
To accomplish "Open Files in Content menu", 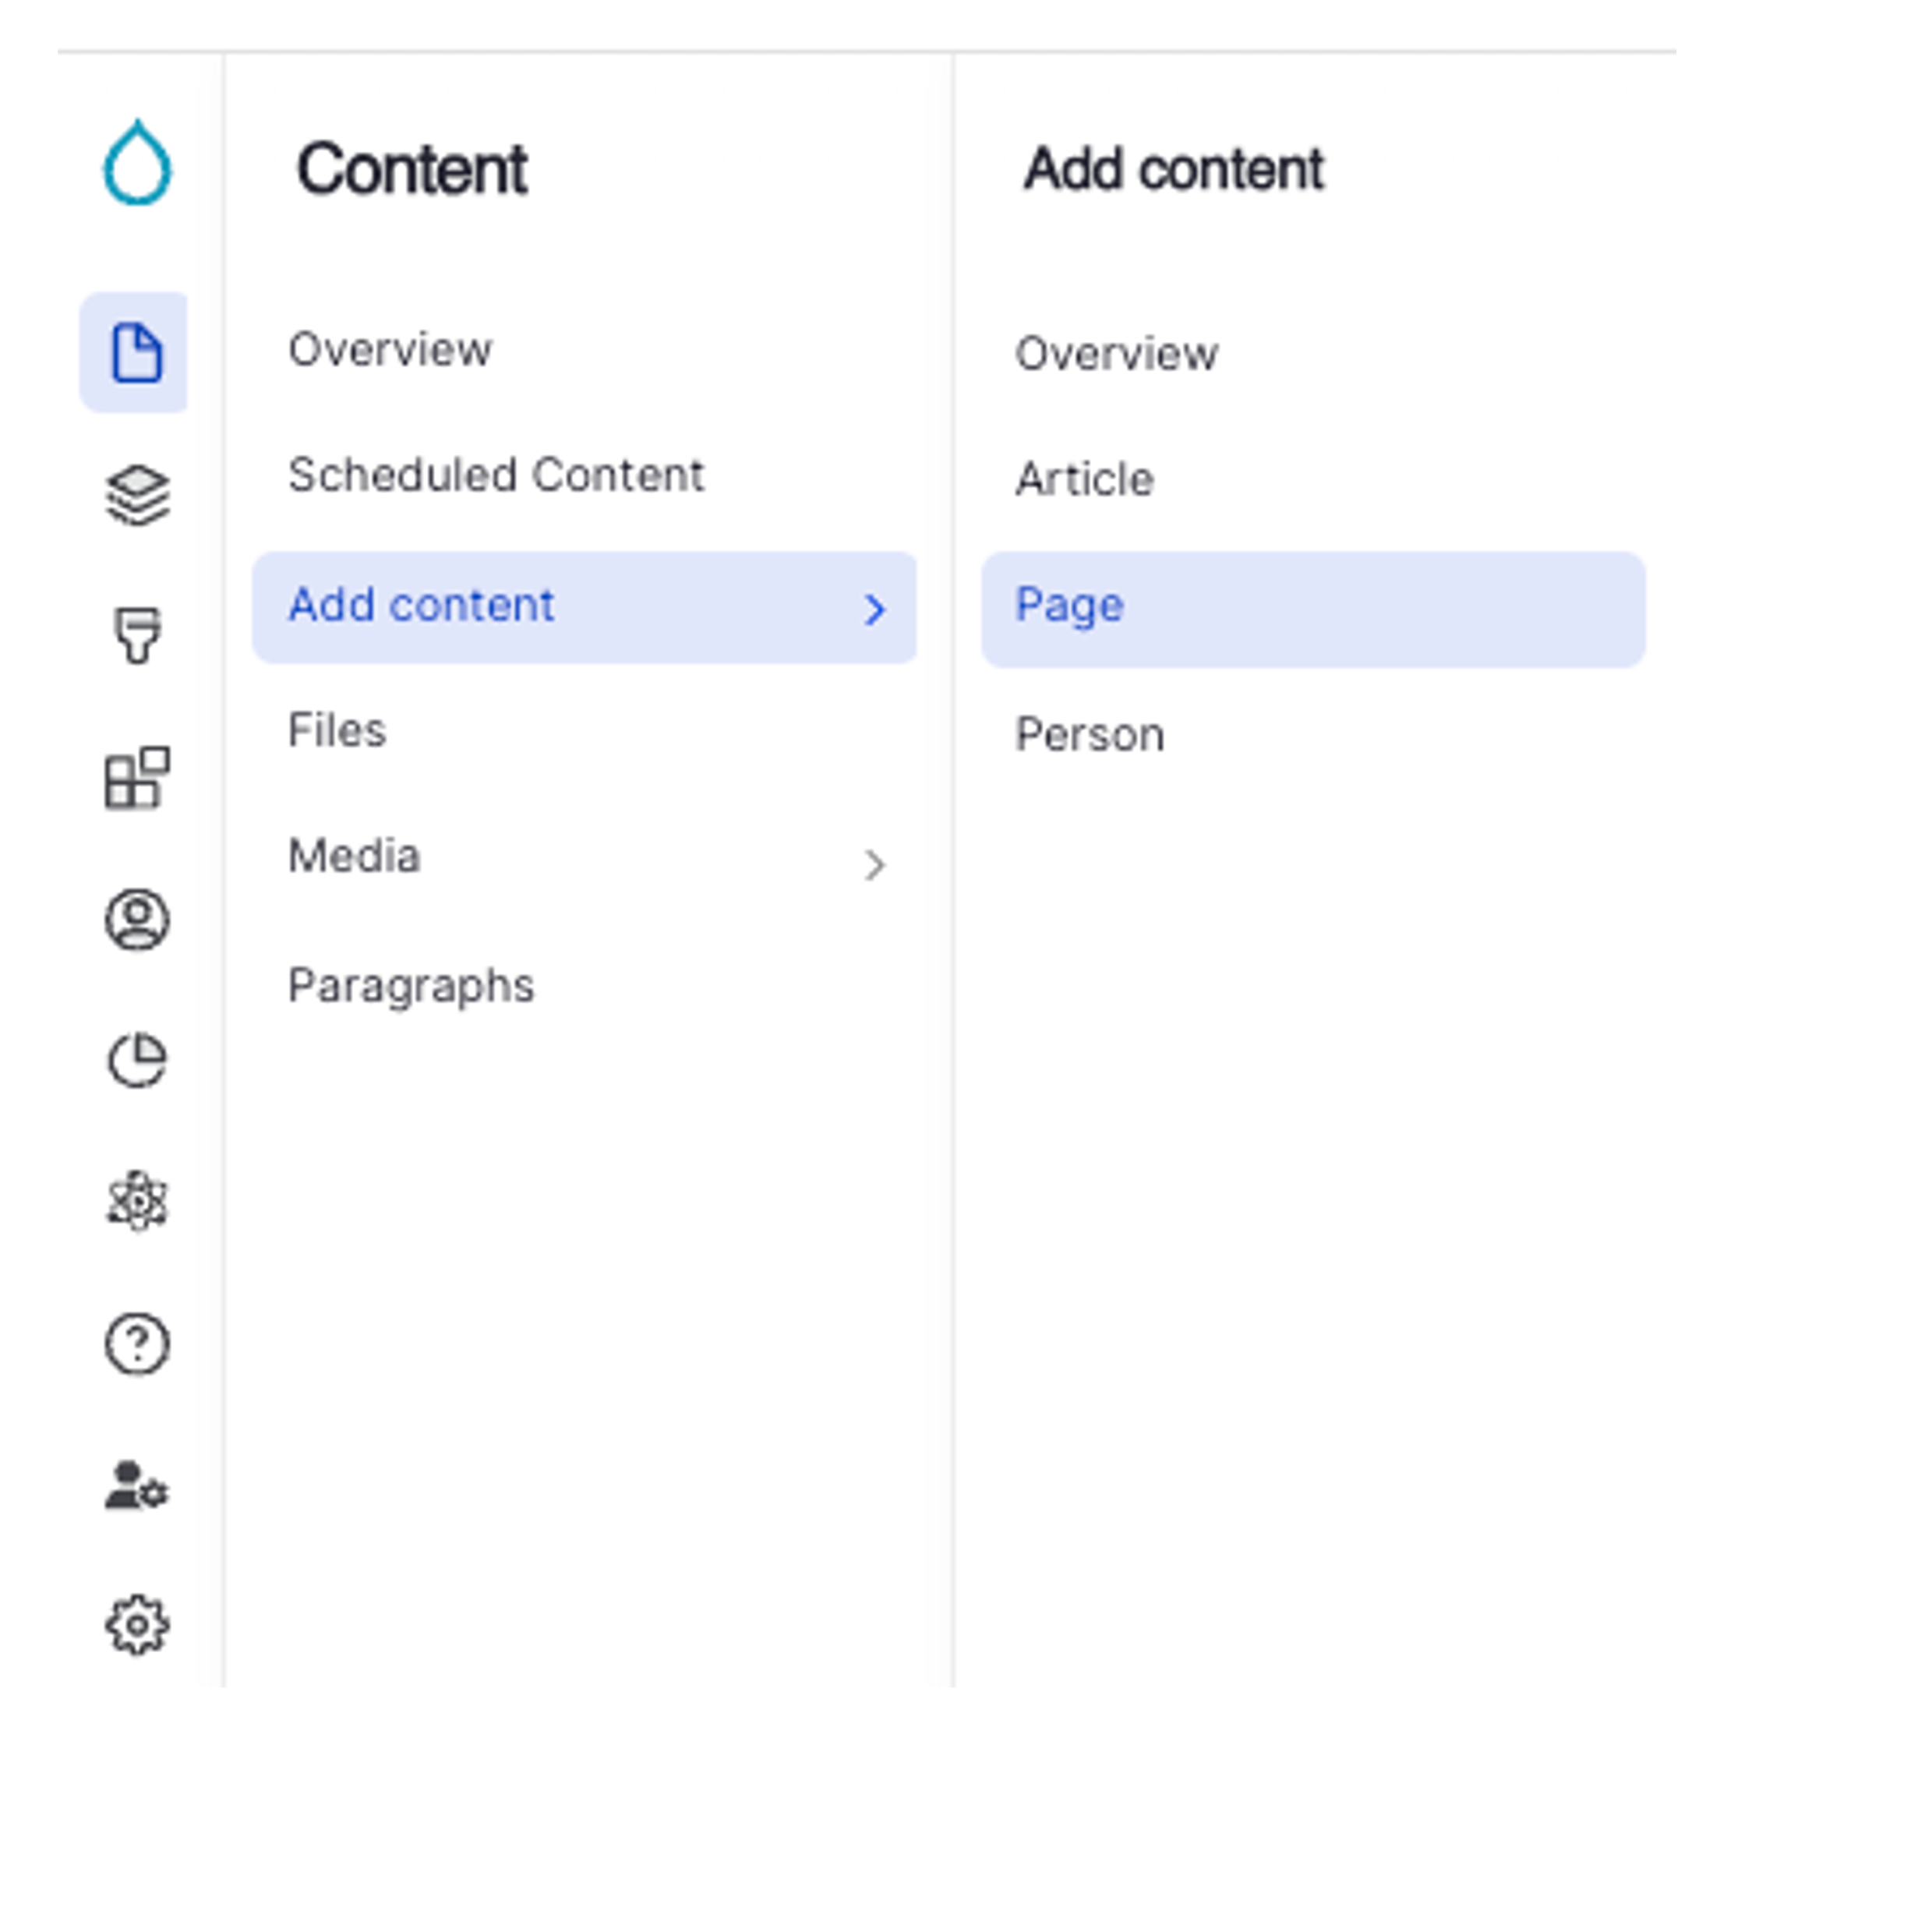I will (x=337, y=730).
